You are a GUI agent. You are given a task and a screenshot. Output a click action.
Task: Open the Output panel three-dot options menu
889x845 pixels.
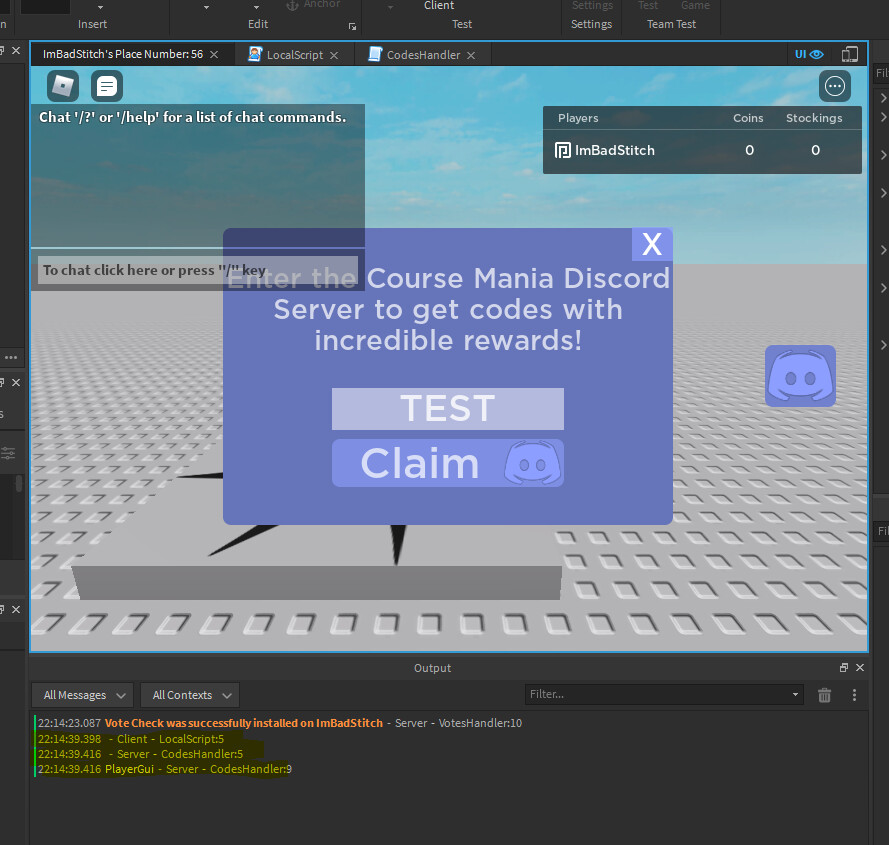tap(854, 695)
